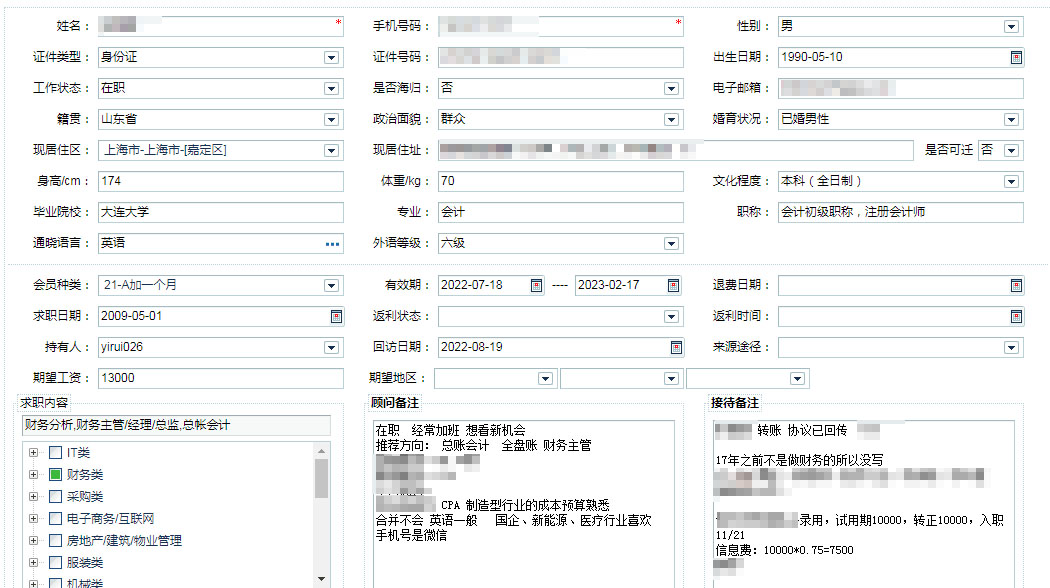
Task: Click the 现居住址 input field
Action: [676, 151]
